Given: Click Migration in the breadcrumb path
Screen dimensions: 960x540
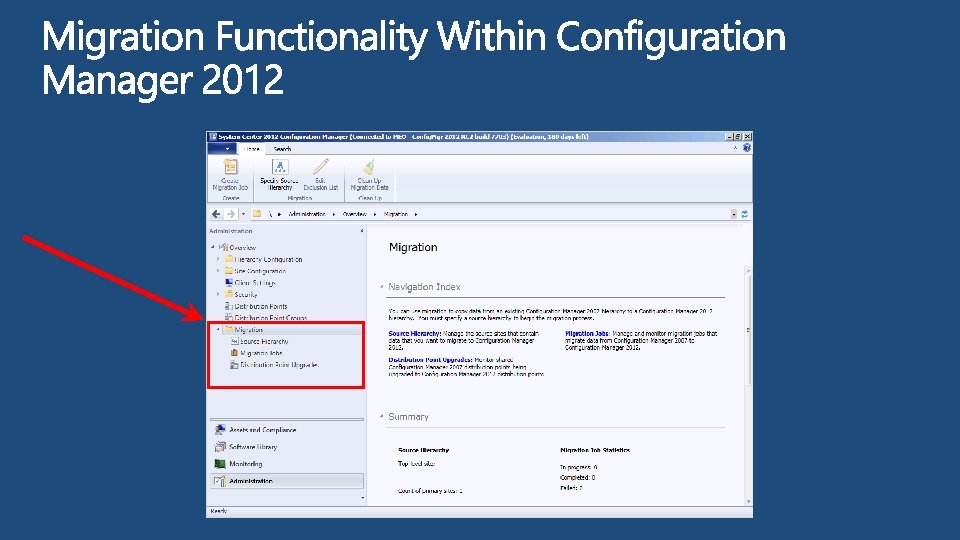Looking at the screenshot, I should 396,214.
